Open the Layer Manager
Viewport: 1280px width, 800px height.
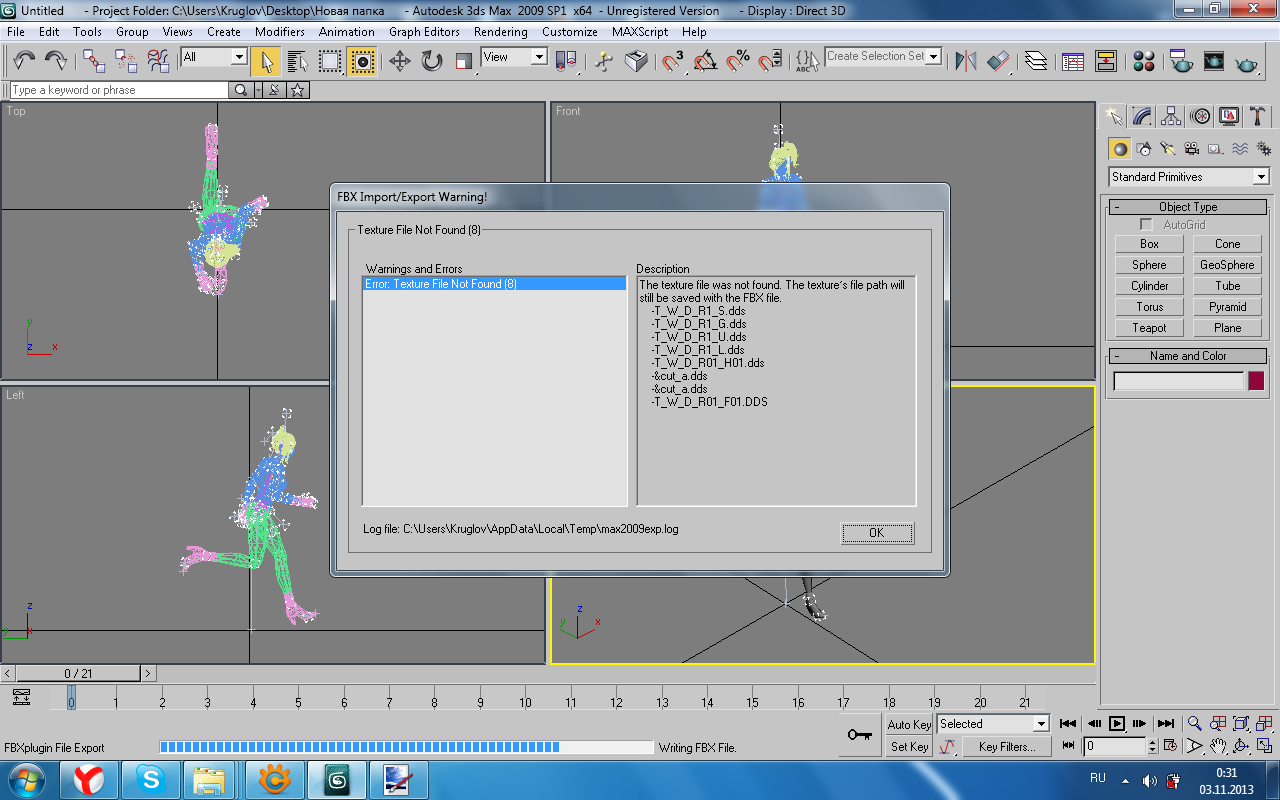[1036, 61]
